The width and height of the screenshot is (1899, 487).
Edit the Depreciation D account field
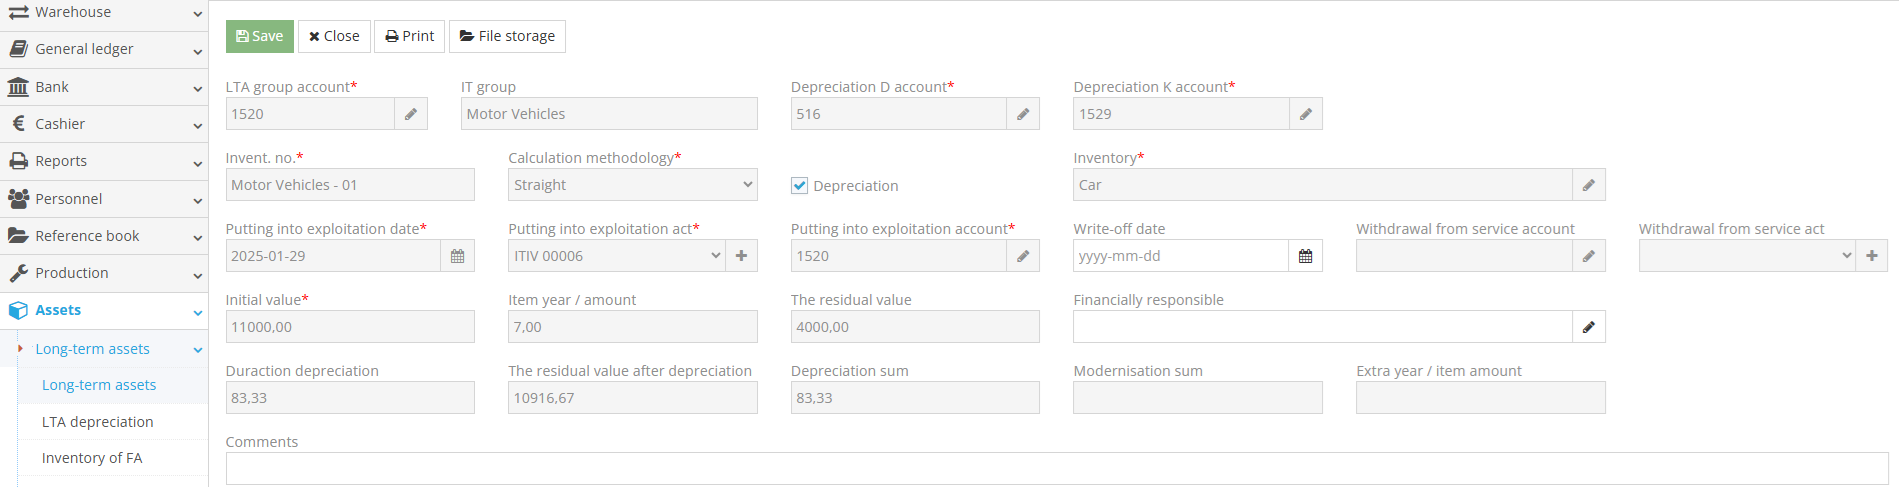1022,114
